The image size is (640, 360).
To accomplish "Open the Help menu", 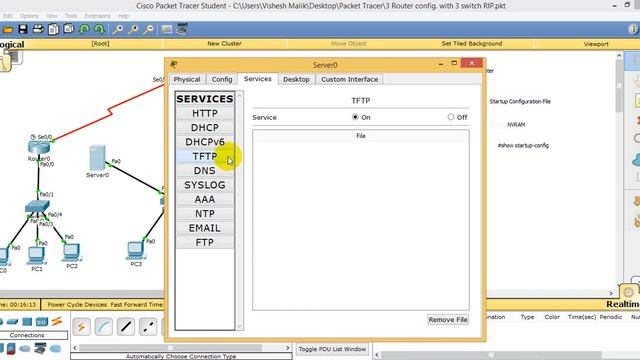I will pos(123,16).
